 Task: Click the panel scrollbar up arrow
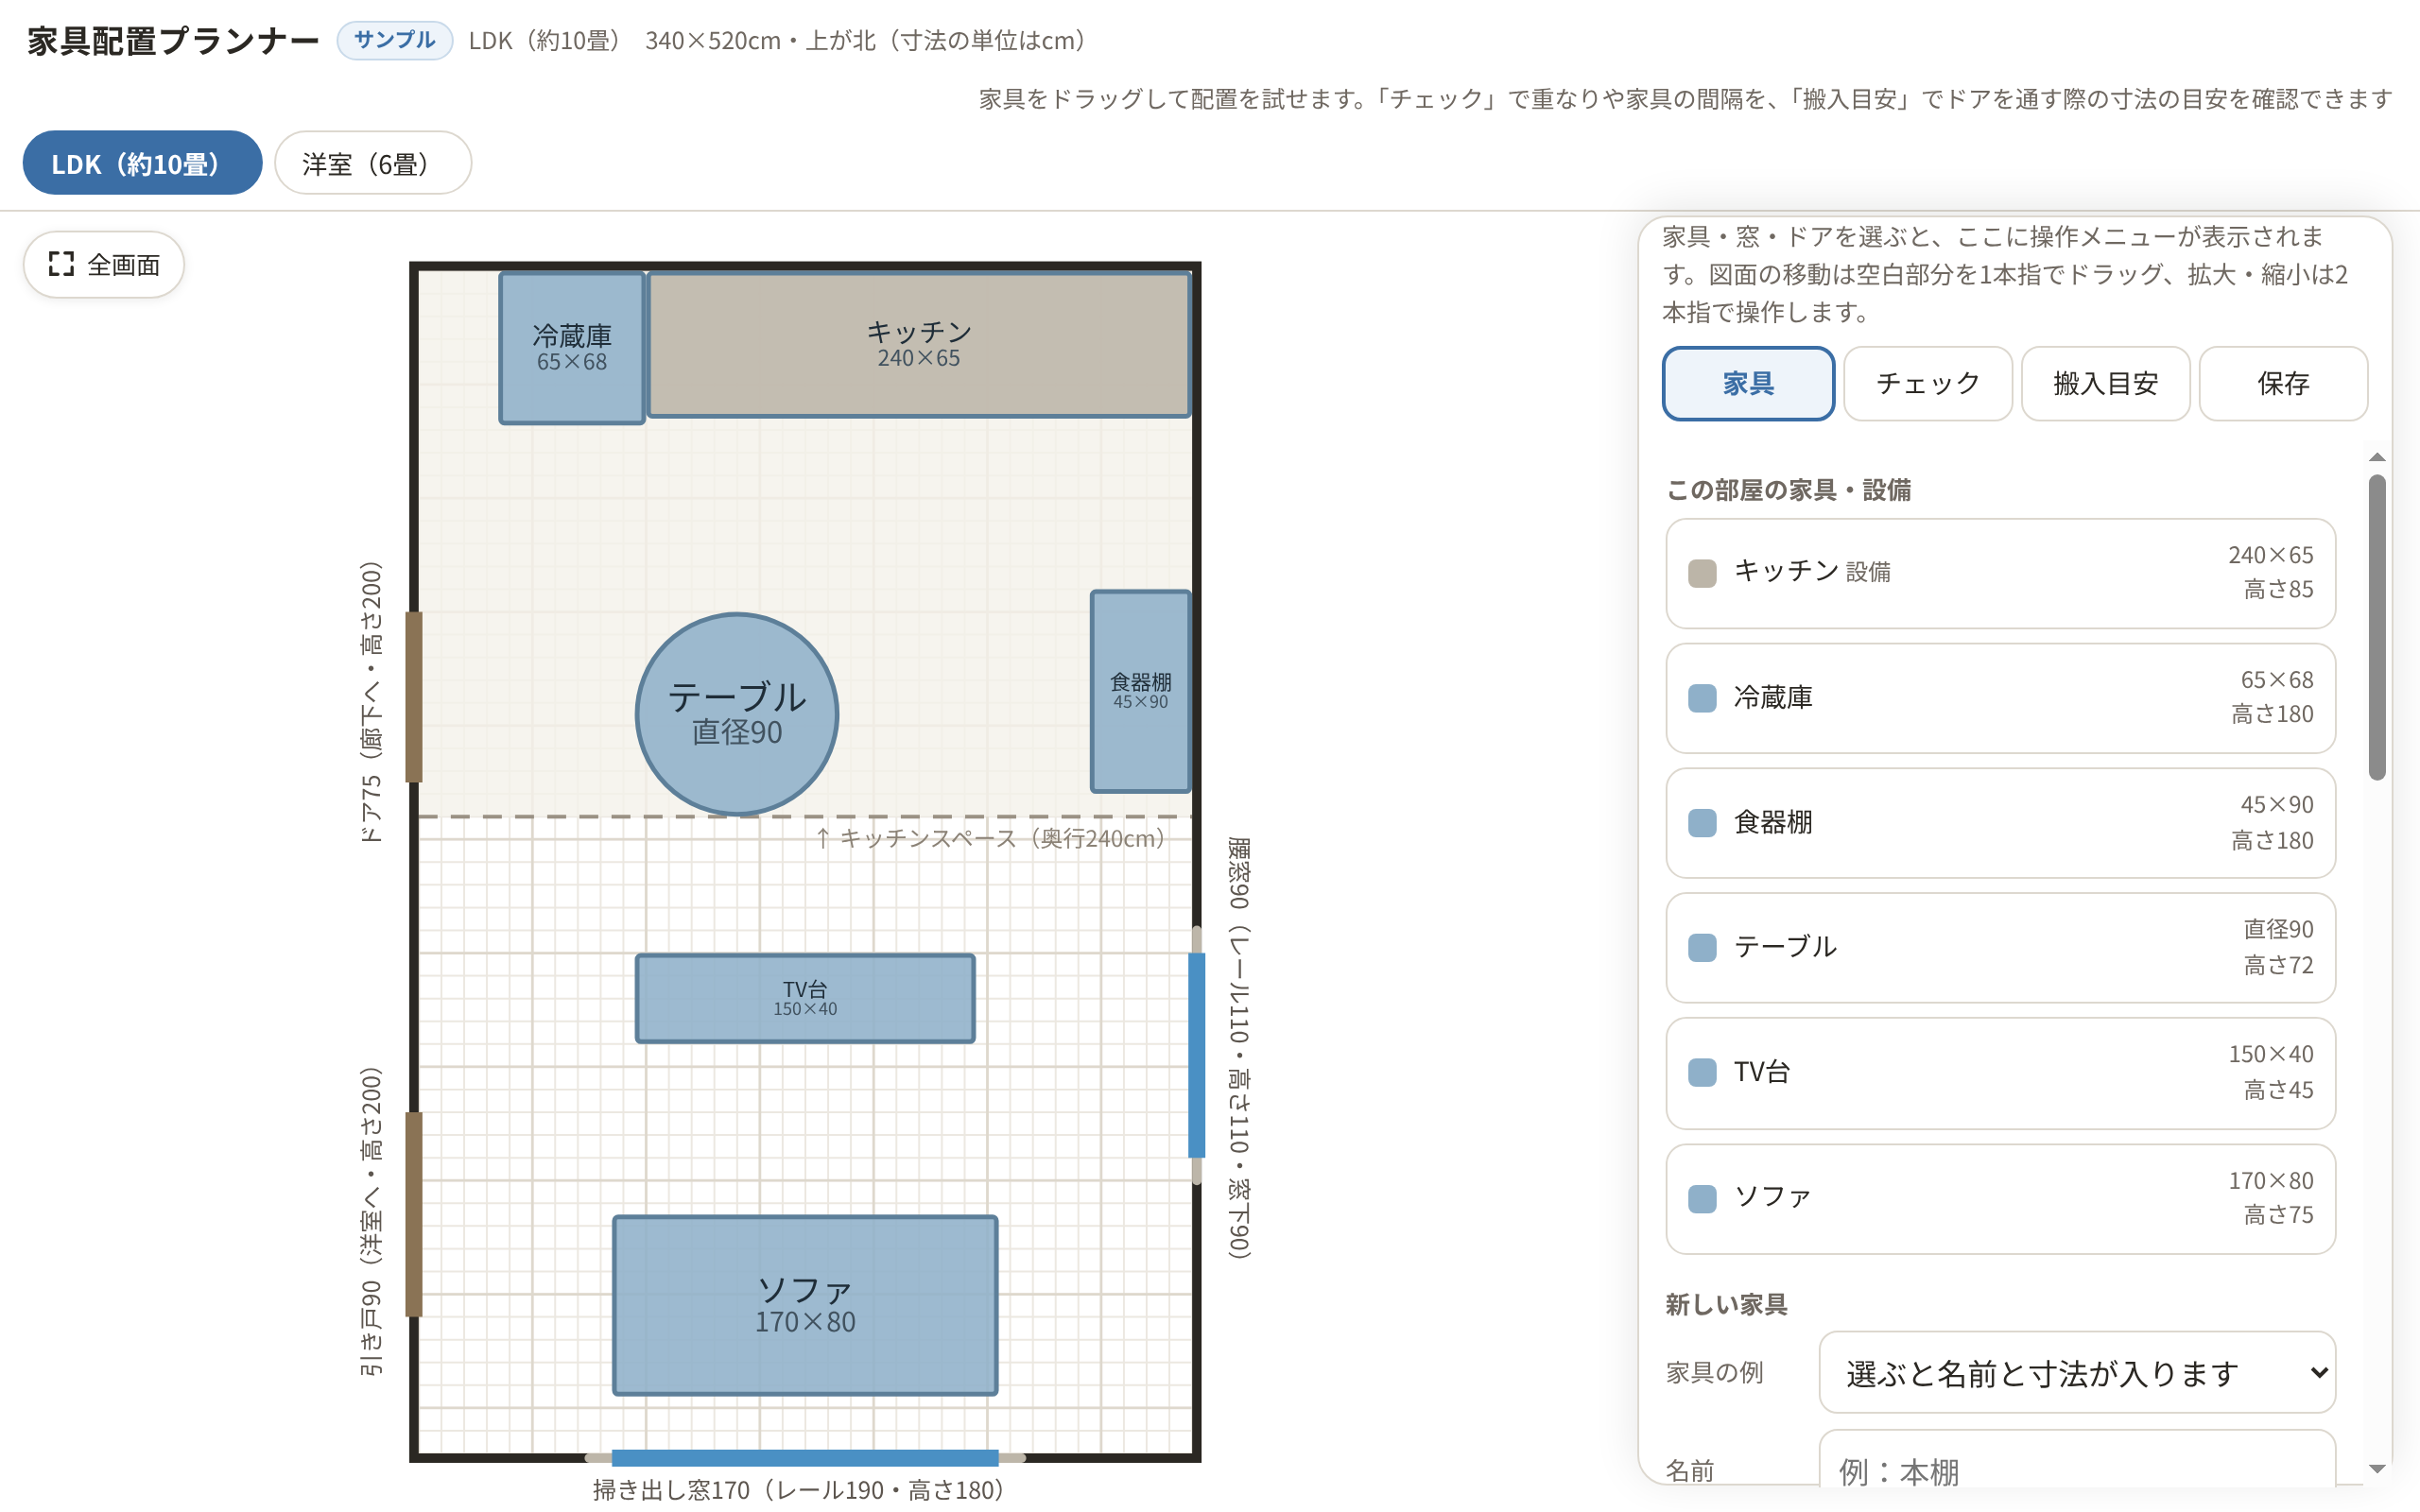pyautogui.click(x=2377, y=457)
